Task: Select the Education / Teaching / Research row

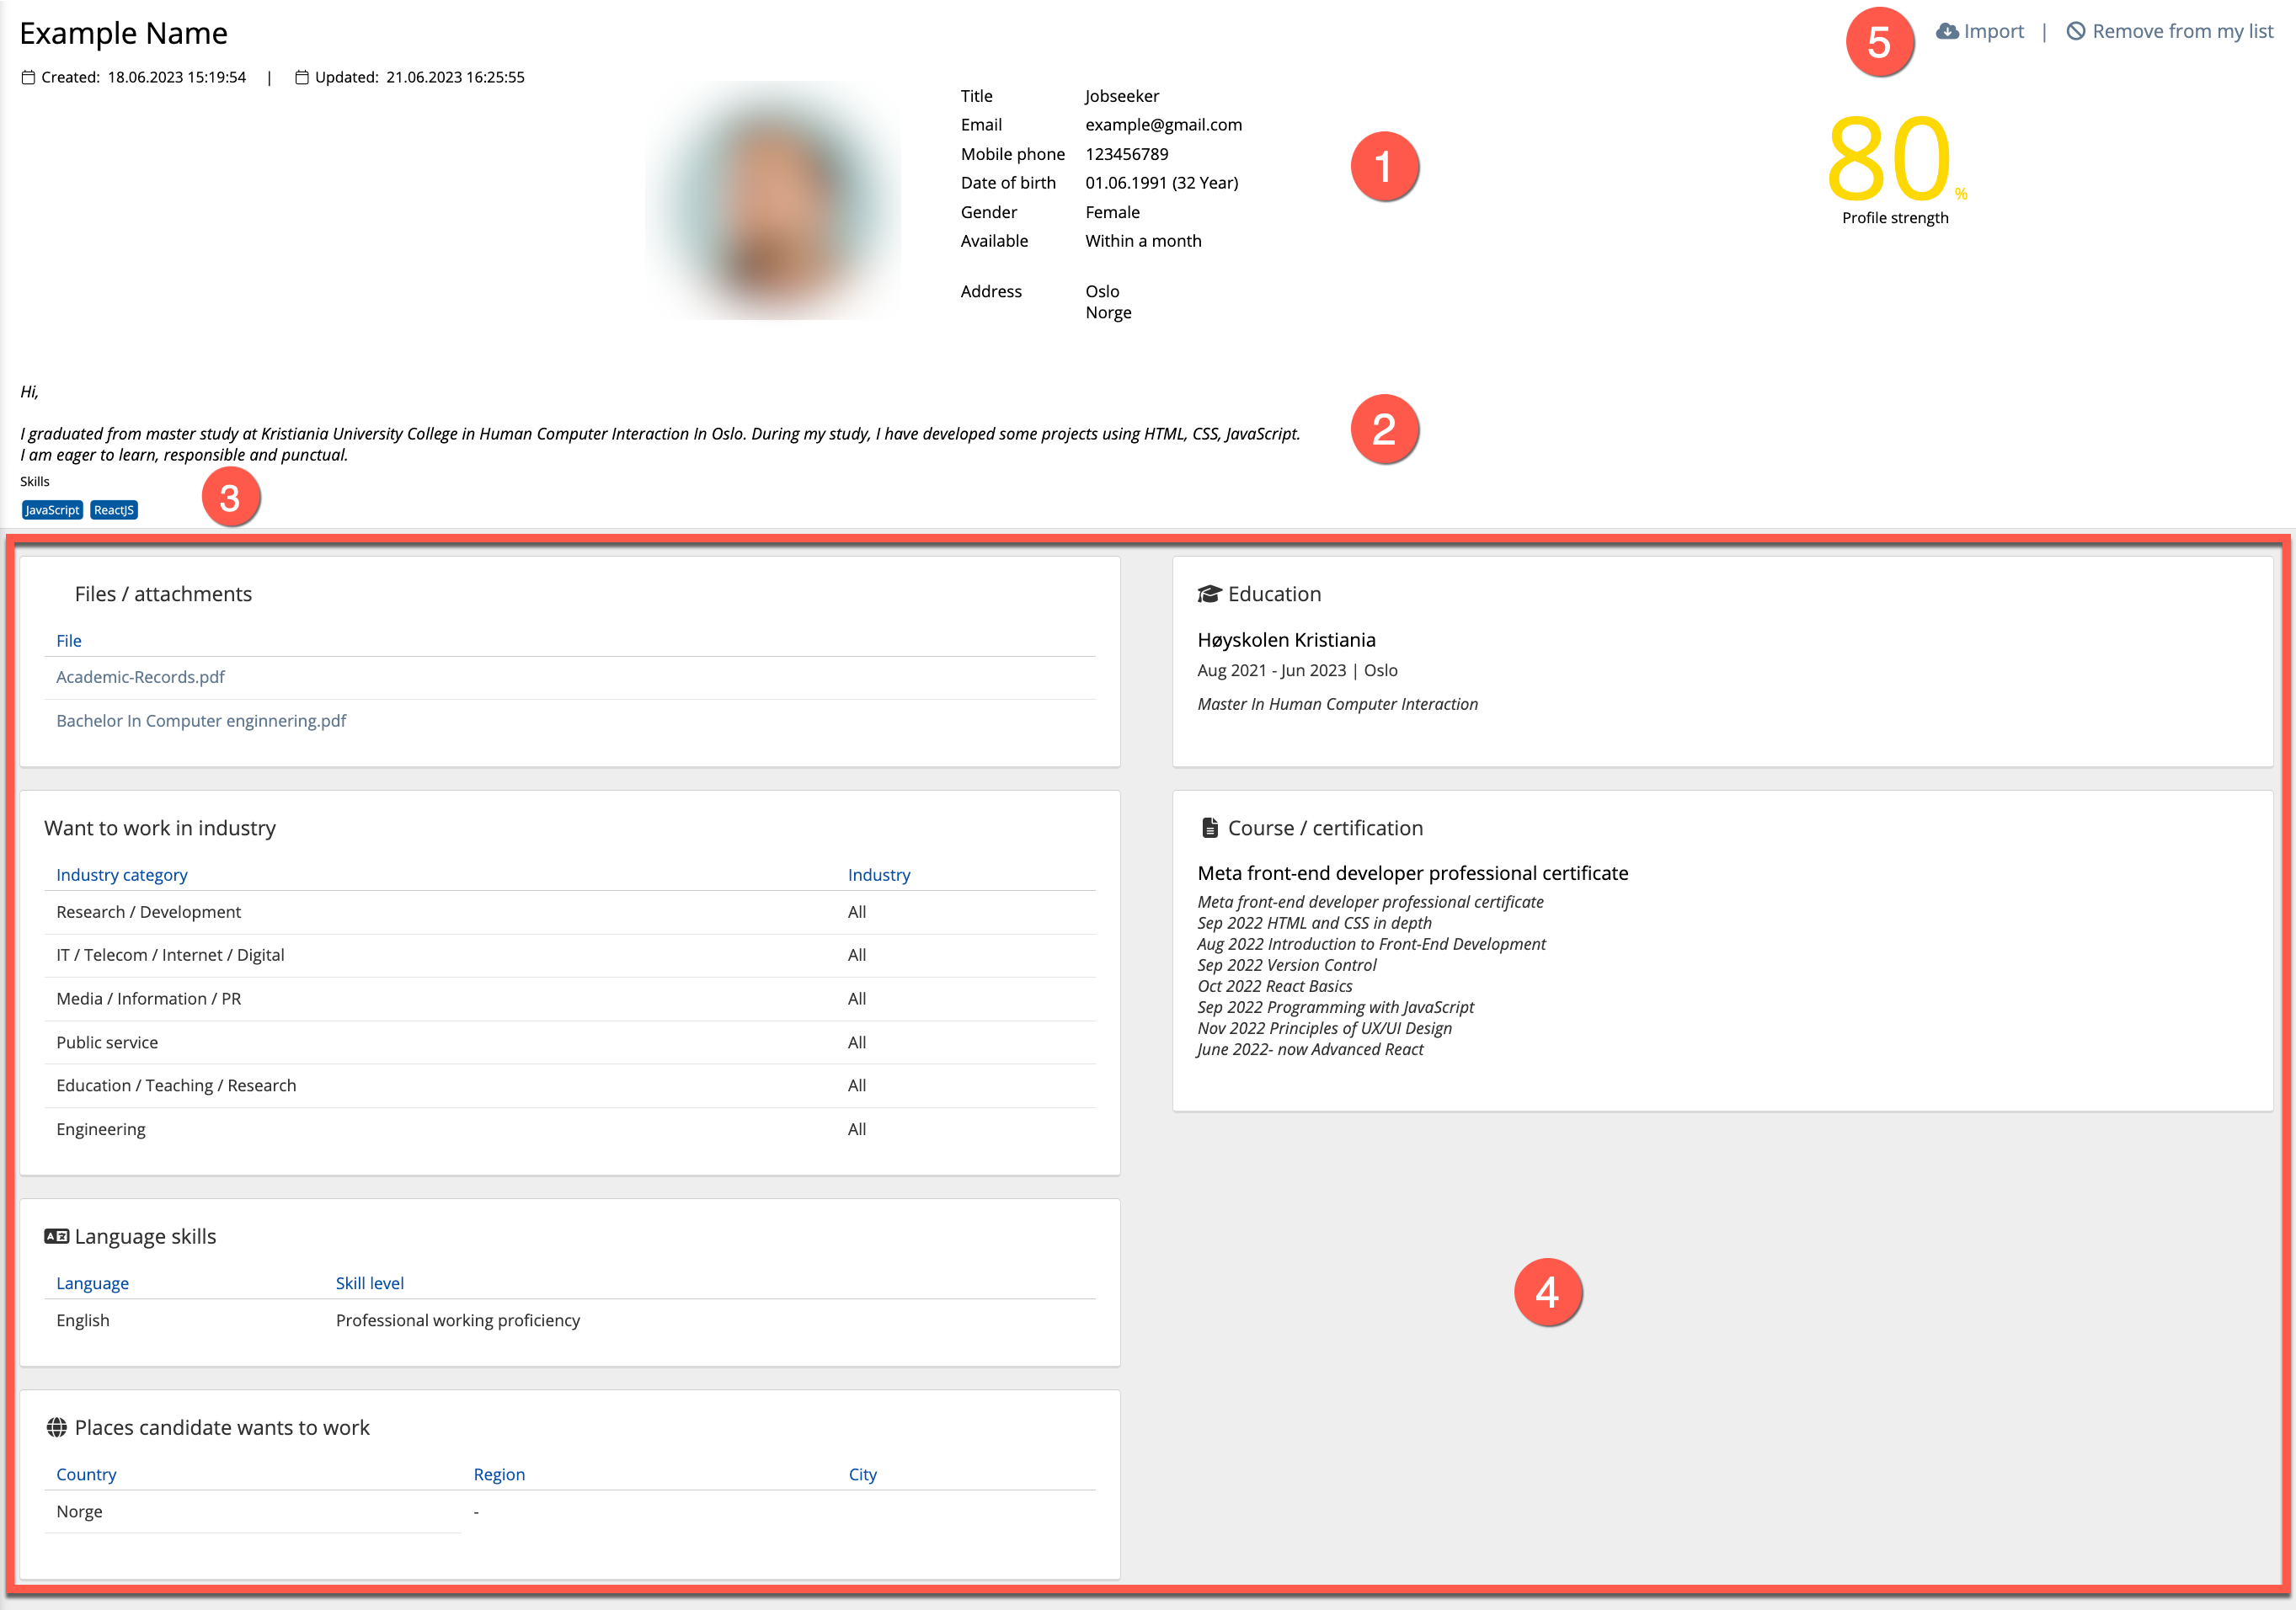Action: click(570, 1086)
